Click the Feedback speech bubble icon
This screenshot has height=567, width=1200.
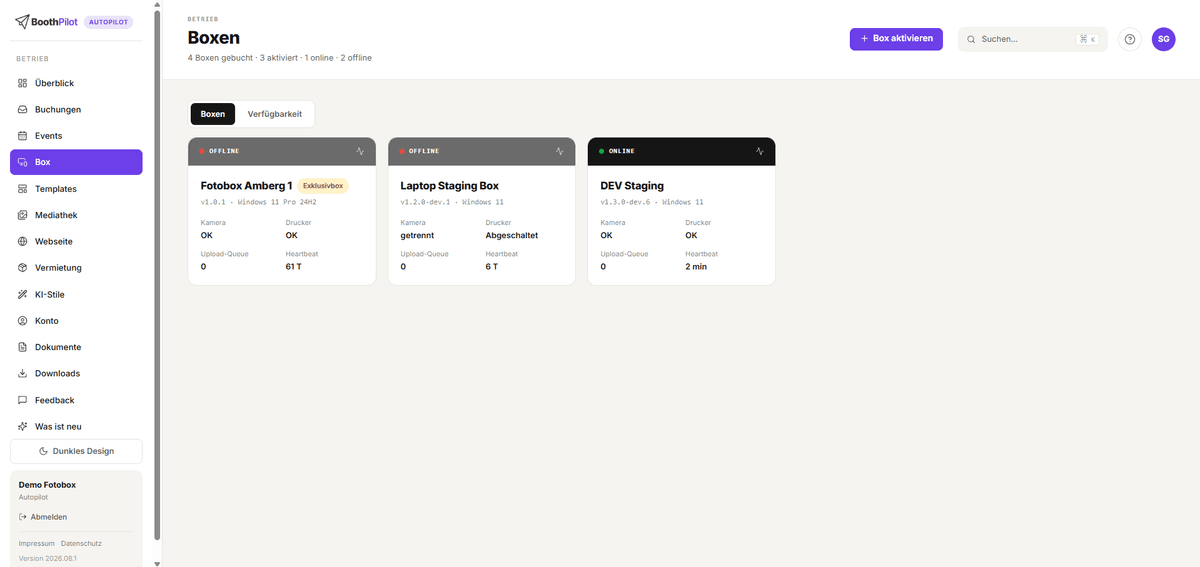coord(23,400)
